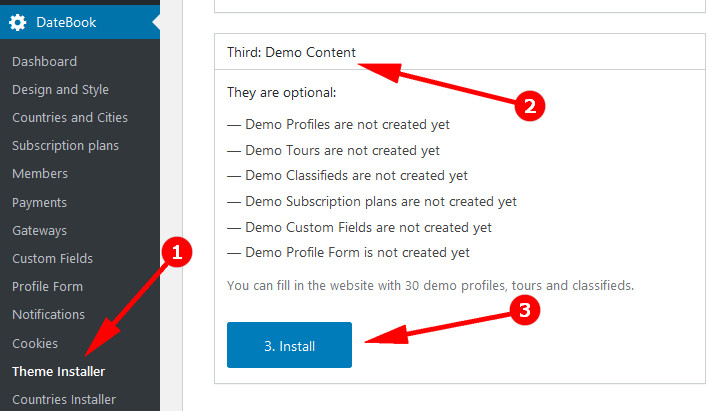Open the Payments menu item
The width and height of the screenshot is (719, 411).
40,202
